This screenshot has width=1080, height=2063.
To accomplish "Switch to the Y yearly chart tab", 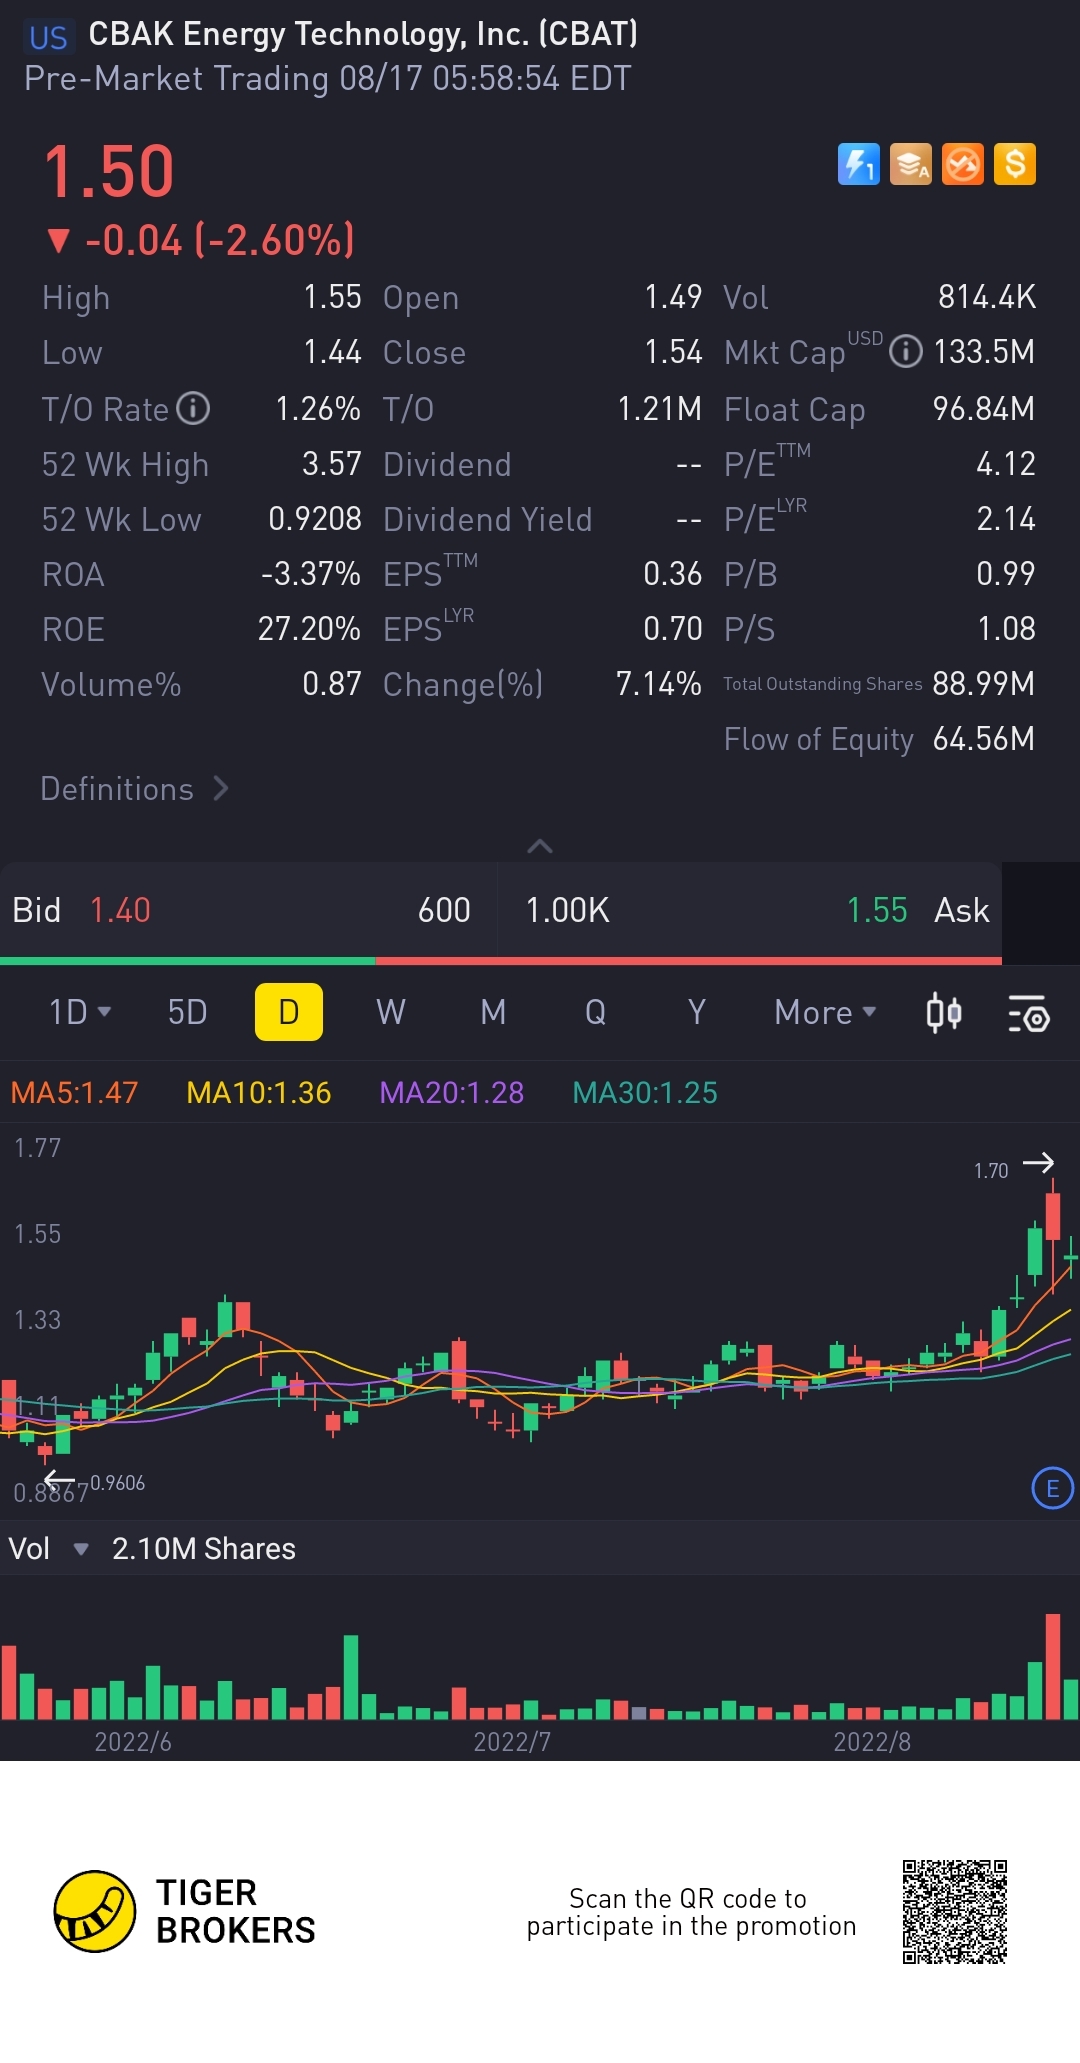I will pyautogui.click(x=697, y=1012).
